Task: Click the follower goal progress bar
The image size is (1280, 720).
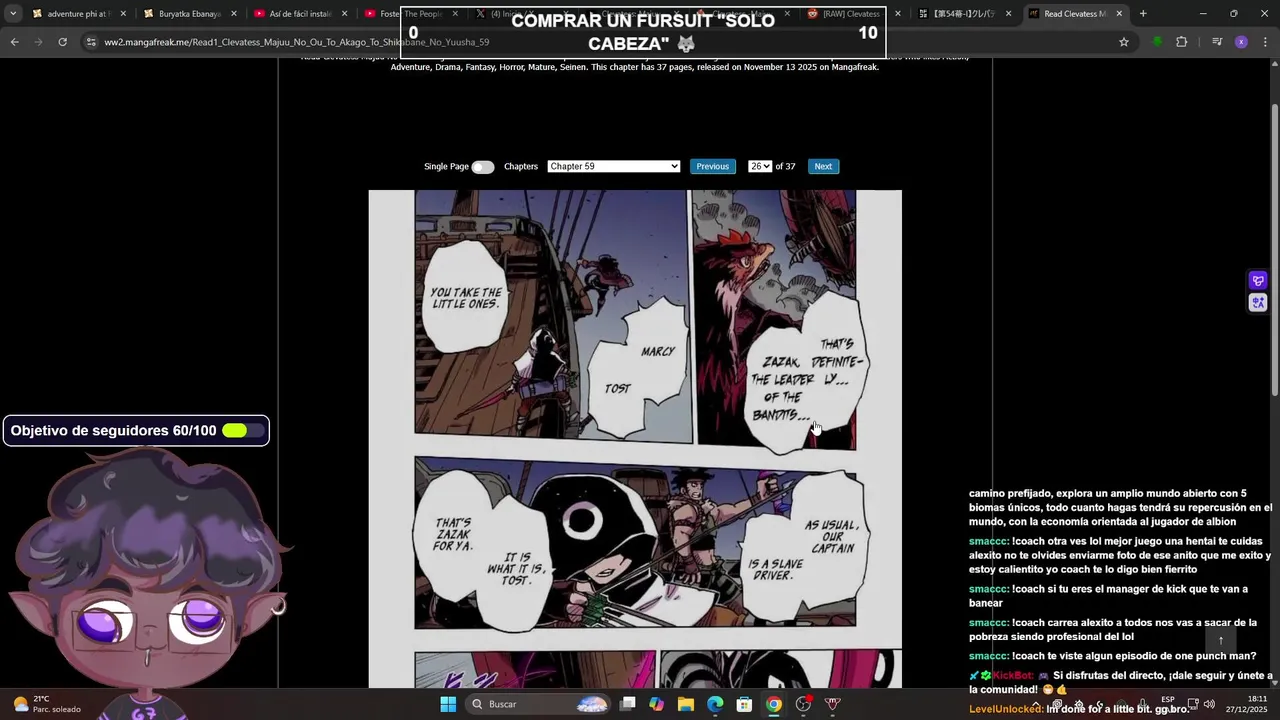Action: [x=243, y=431]
